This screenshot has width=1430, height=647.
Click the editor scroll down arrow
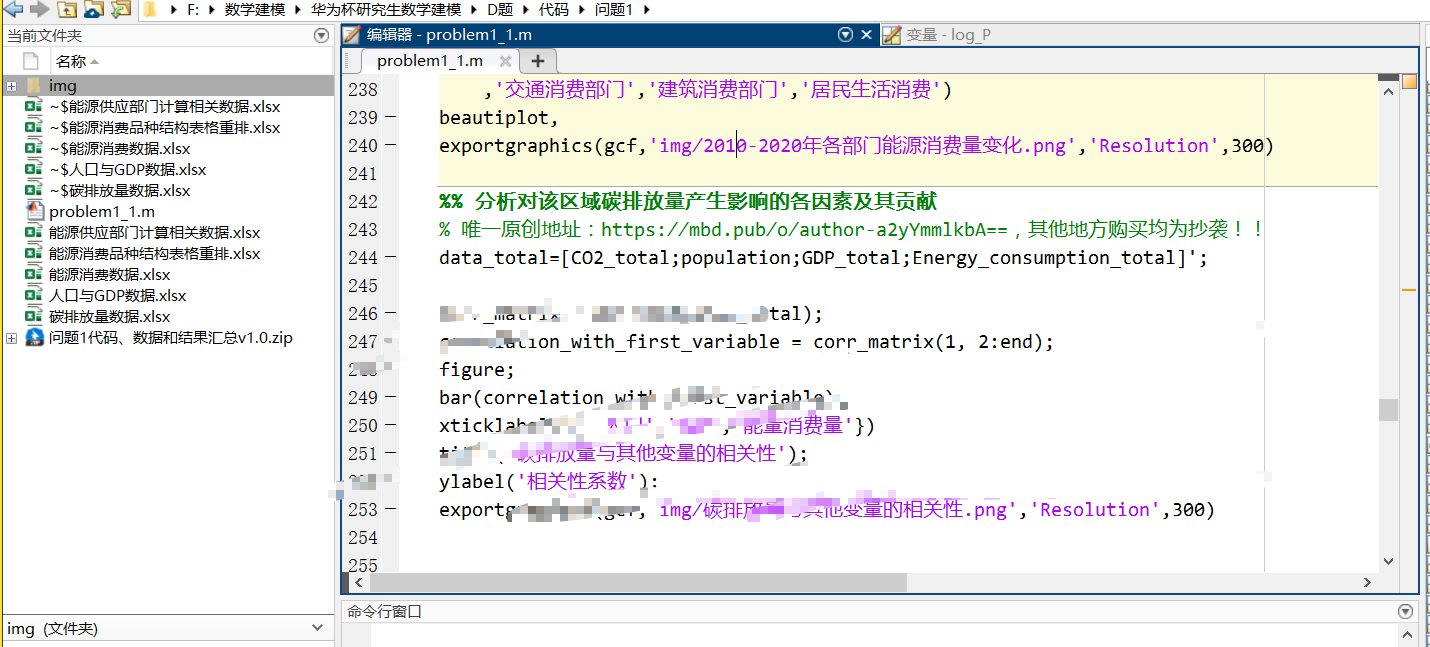[1387, 561]
